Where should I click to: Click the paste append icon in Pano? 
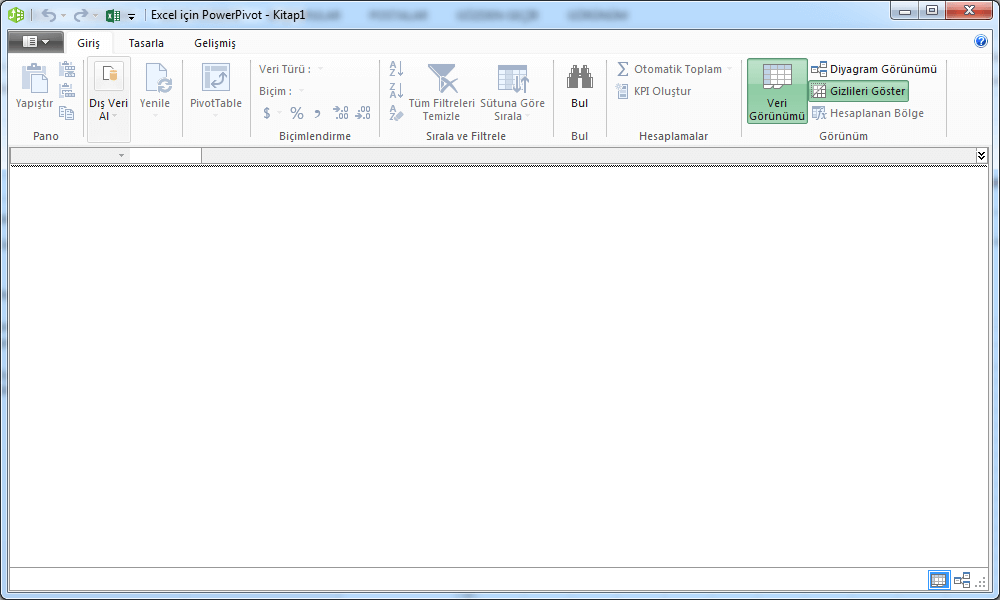click(x=67, y=69)
